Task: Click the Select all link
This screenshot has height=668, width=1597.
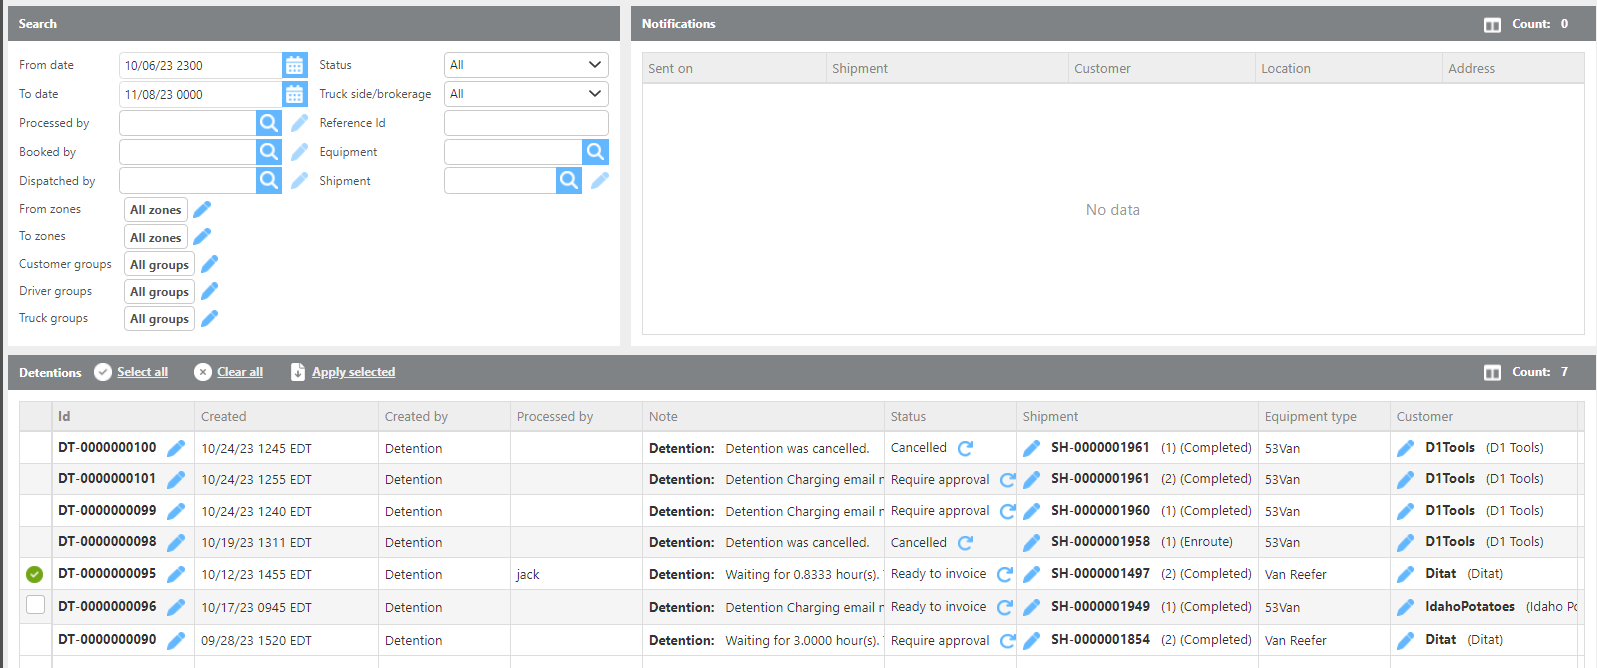Action: [x=142, y=372]
